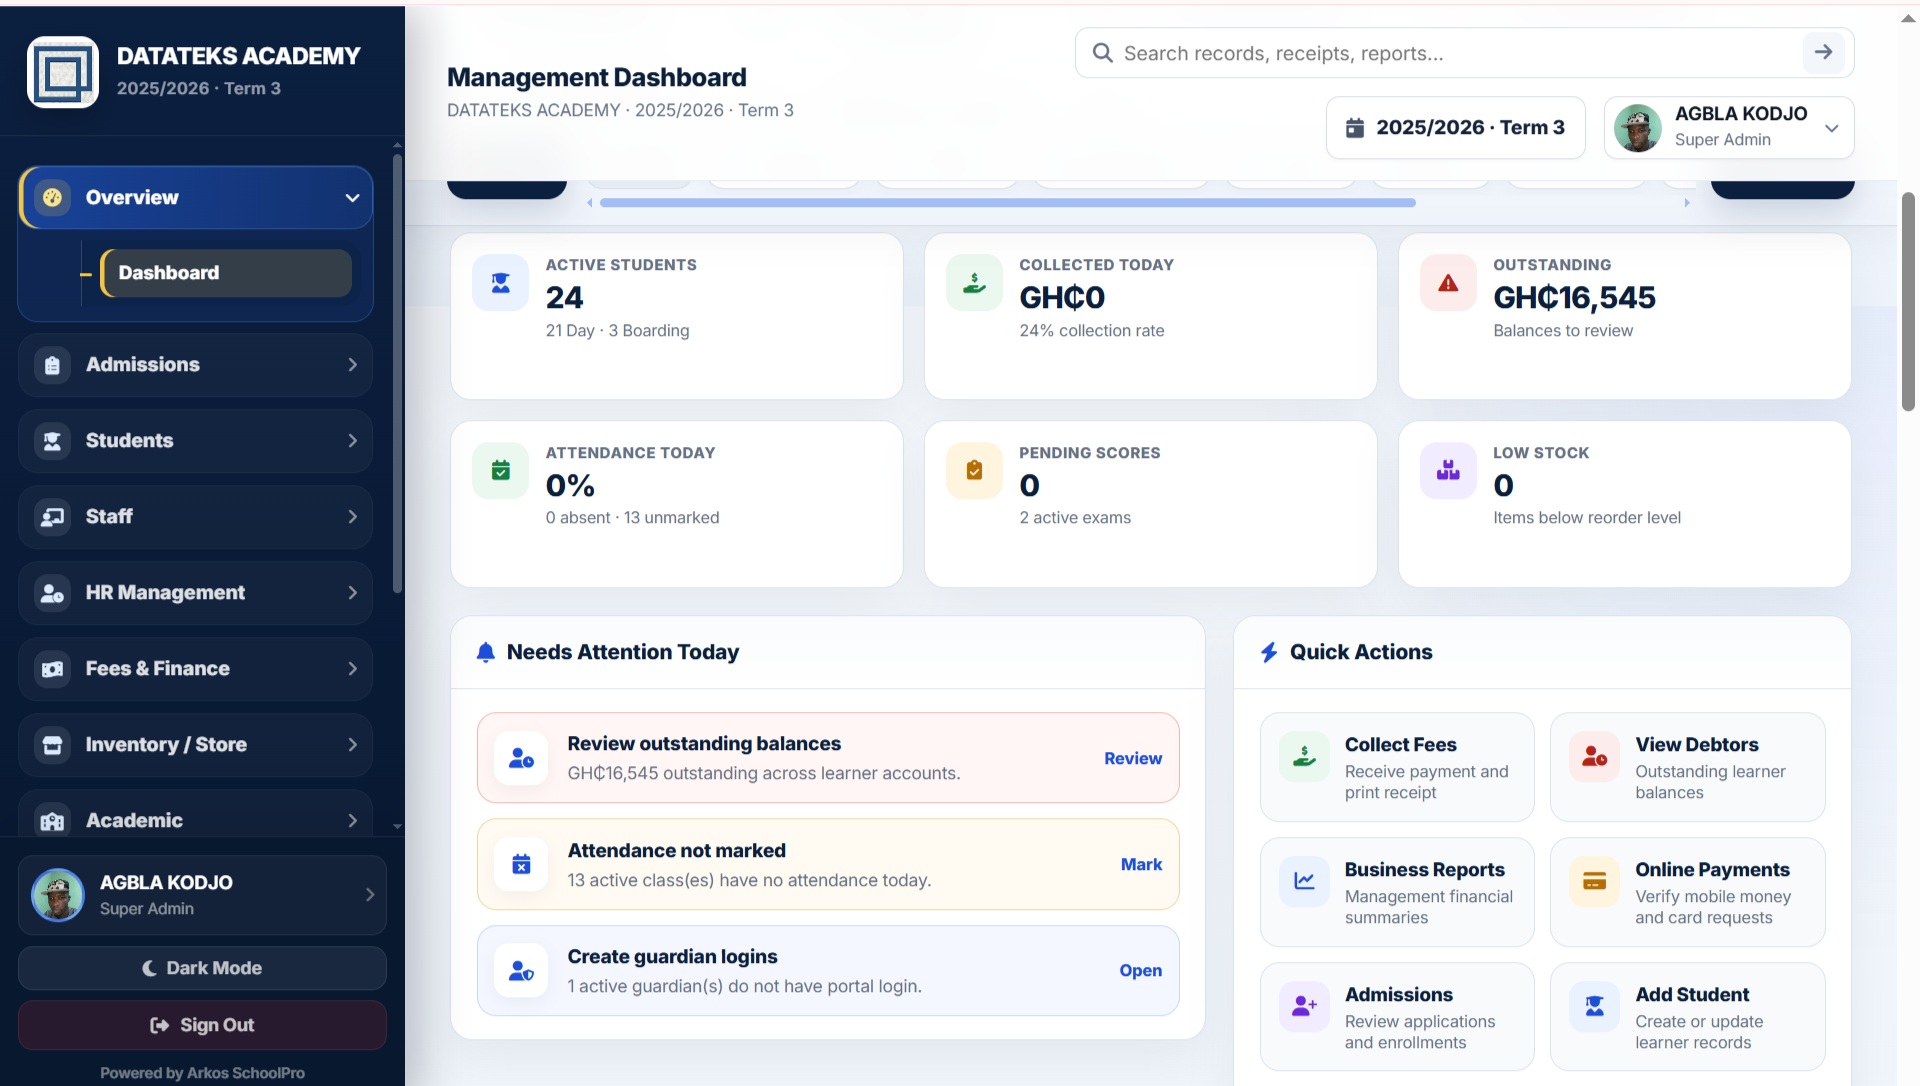
Task: Expand the Inventory / Store menu chevron
Action: (352, 745)
